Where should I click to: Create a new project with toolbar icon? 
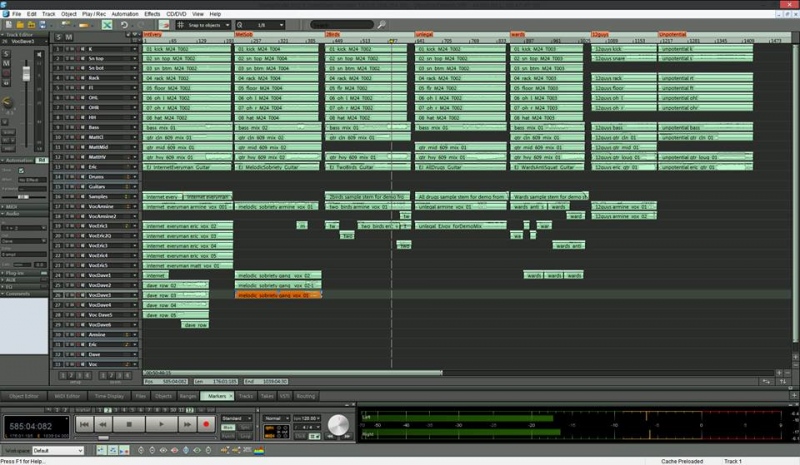click(9, 25)
